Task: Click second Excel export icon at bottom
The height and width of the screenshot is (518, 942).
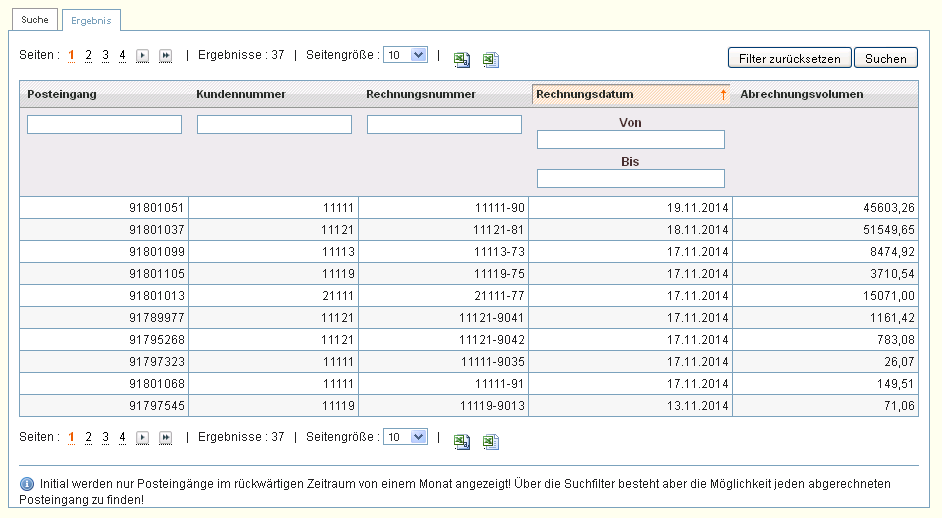Action: pyautogui.click(x=491, y=441)
